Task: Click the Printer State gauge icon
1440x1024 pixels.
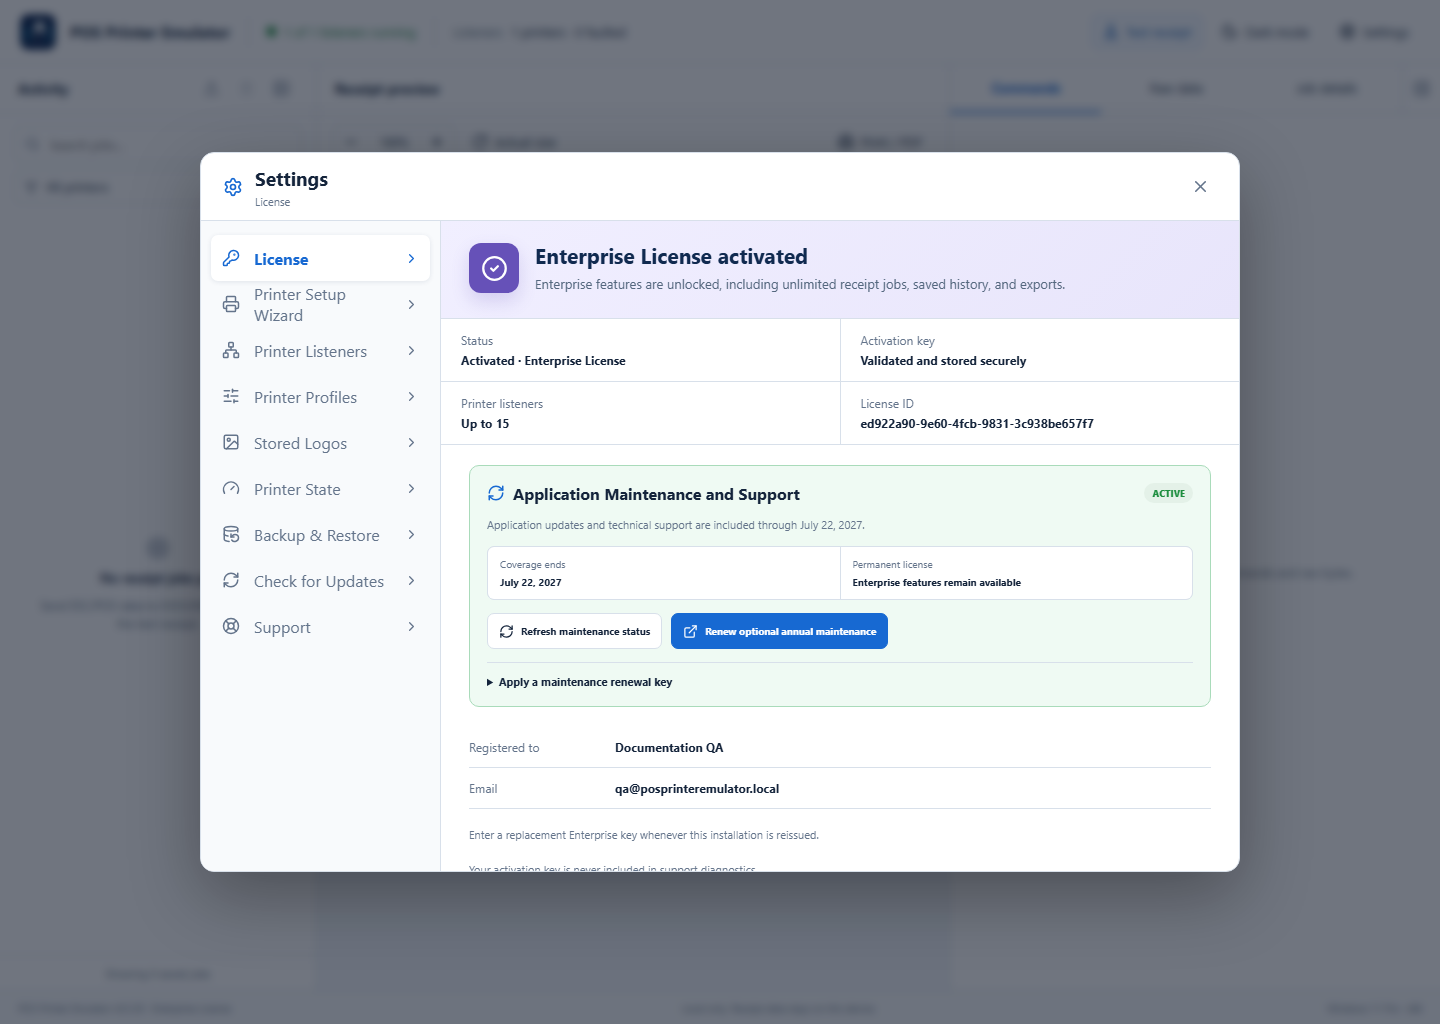Action: (231, 488)
